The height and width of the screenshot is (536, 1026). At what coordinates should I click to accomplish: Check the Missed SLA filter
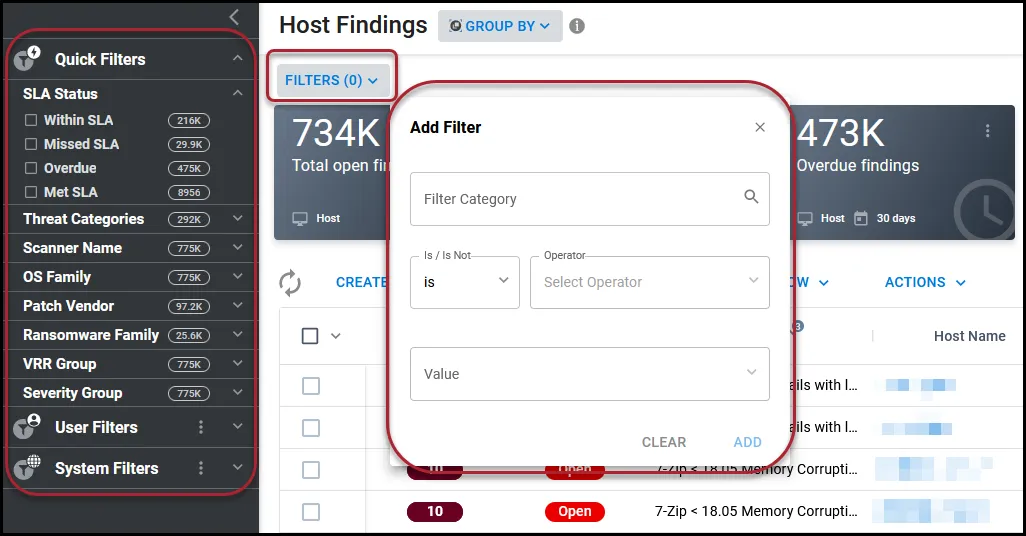tap(31, 144)
